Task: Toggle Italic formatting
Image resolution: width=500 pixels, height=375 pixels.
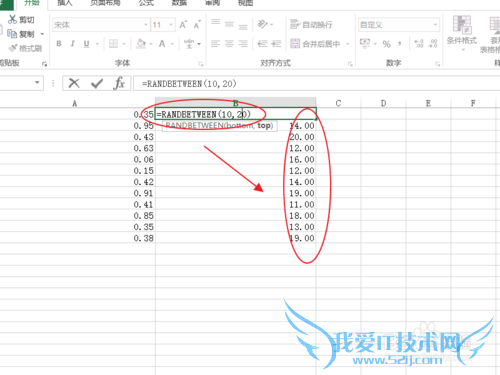Action: coord(73,44)
